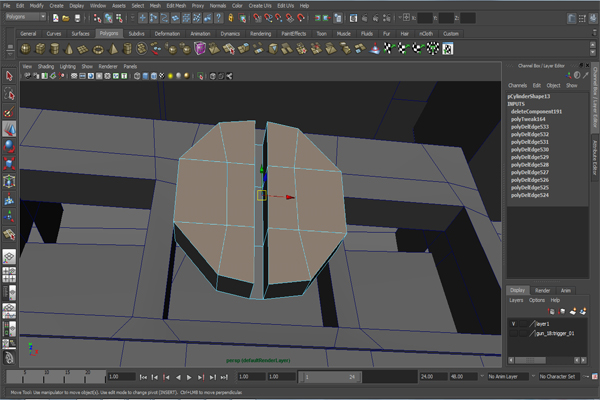Open the Polygons menu set dropdown

click(x=26, y=17)
